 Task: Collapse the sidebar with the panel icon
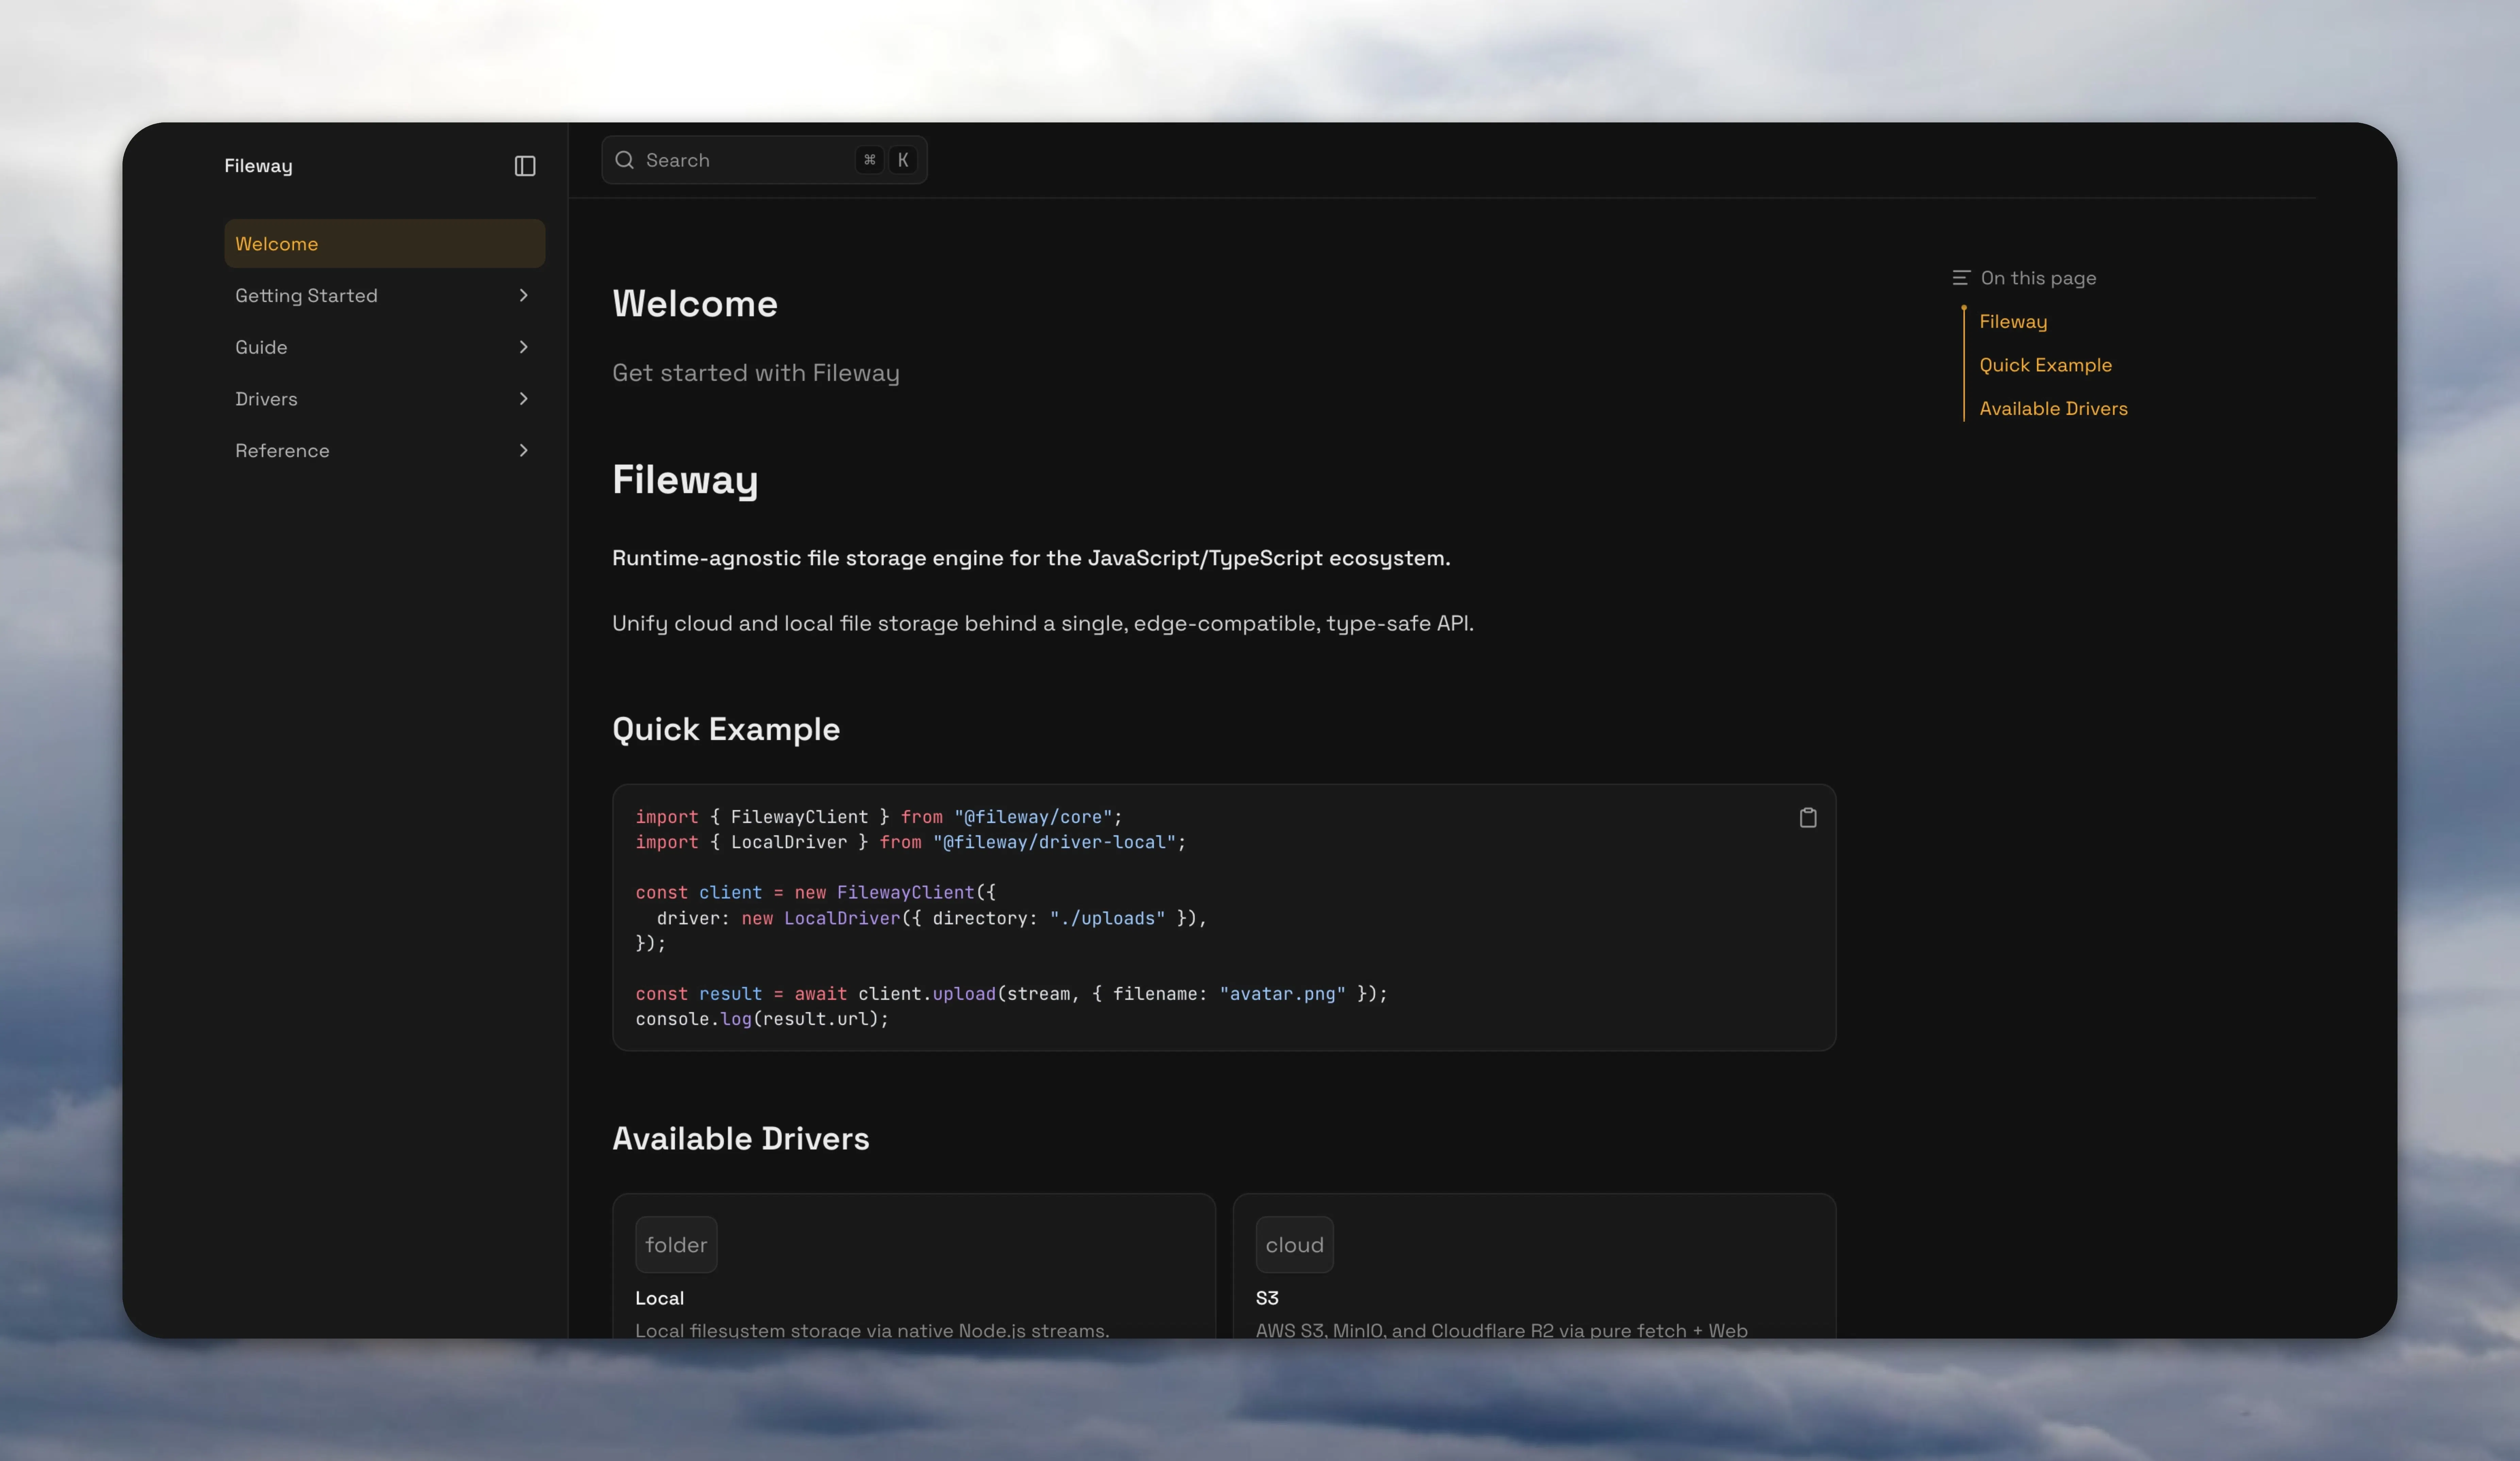click(x=525, y=166)
